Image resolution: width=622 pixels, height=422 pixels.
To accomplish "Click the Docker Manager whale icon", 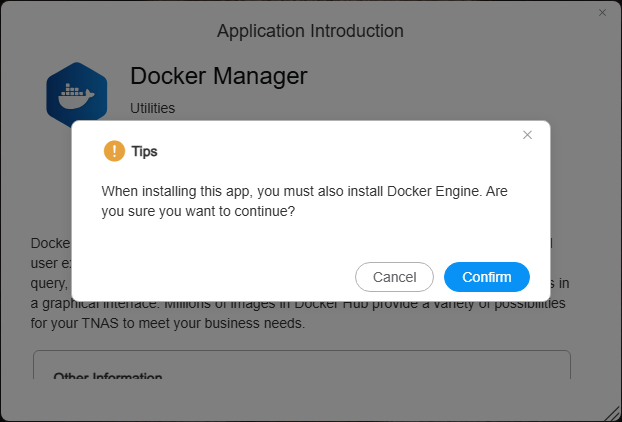I will pyautogui.click(x=77, y=93).
